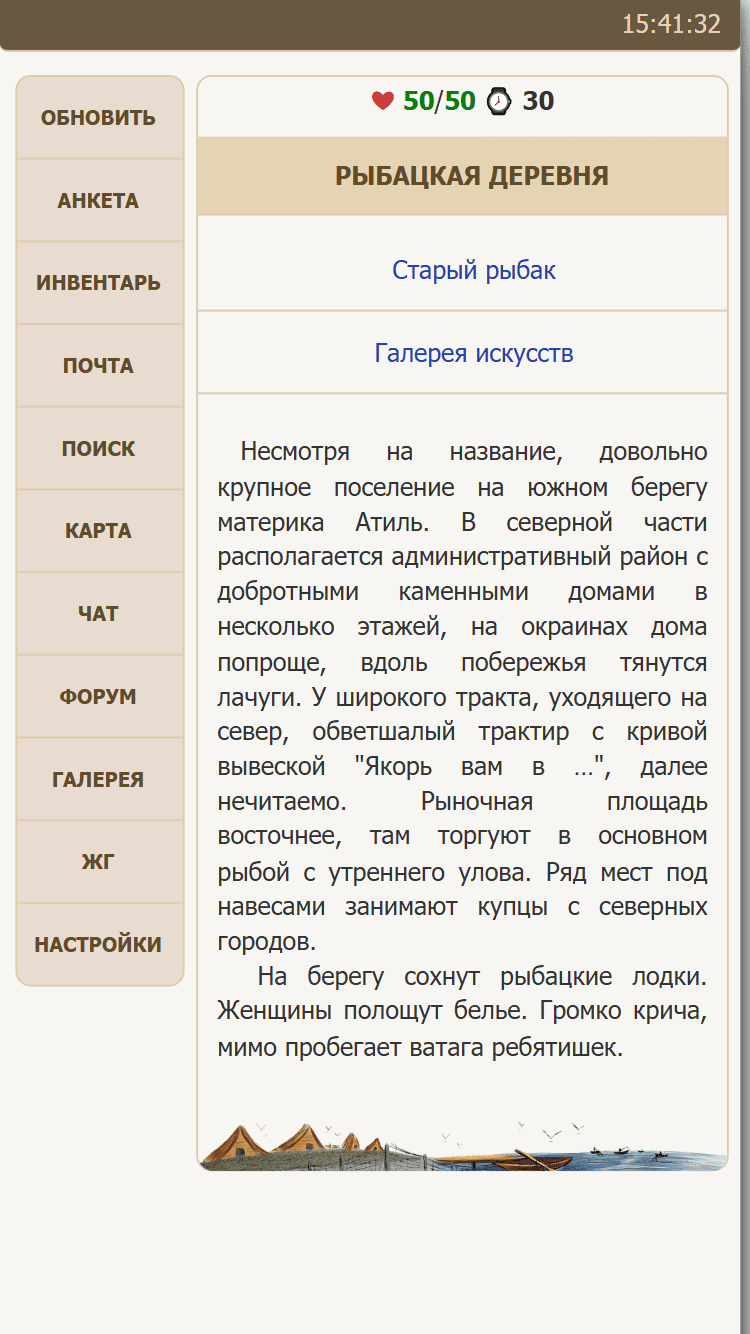Talk to Старый рыбак link
The width and height of the screenshot is (750, 1334).
click(x=473, y=270)
